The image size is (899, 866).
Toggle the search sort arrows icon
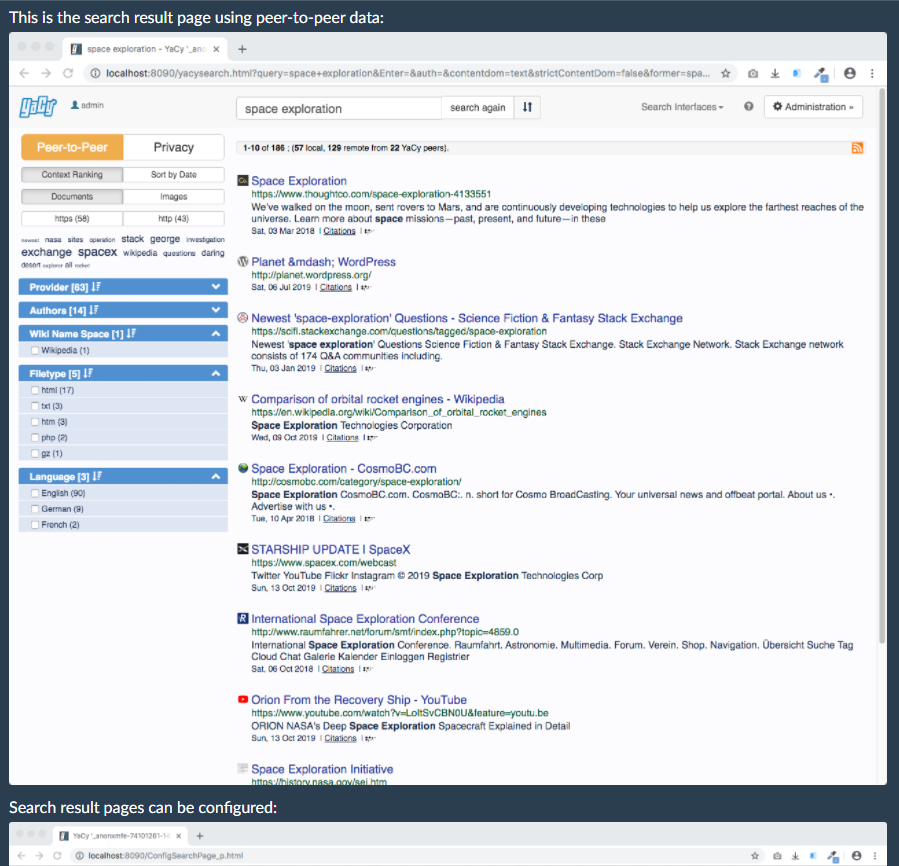[527, 107]
